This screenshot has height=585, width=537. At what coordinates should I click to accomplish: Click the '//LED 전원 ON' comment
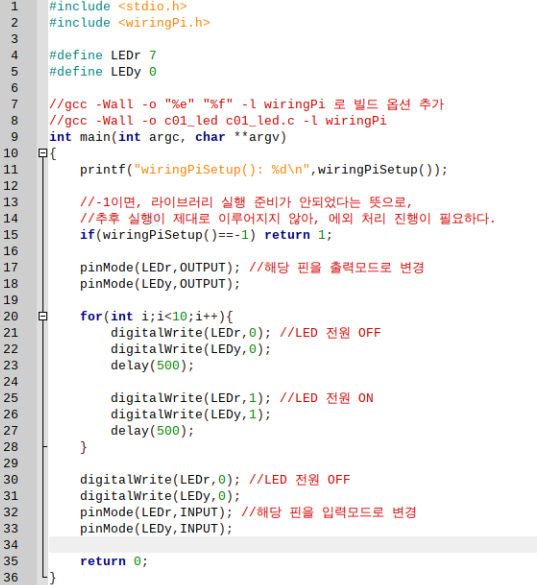[x=327, y=398]
